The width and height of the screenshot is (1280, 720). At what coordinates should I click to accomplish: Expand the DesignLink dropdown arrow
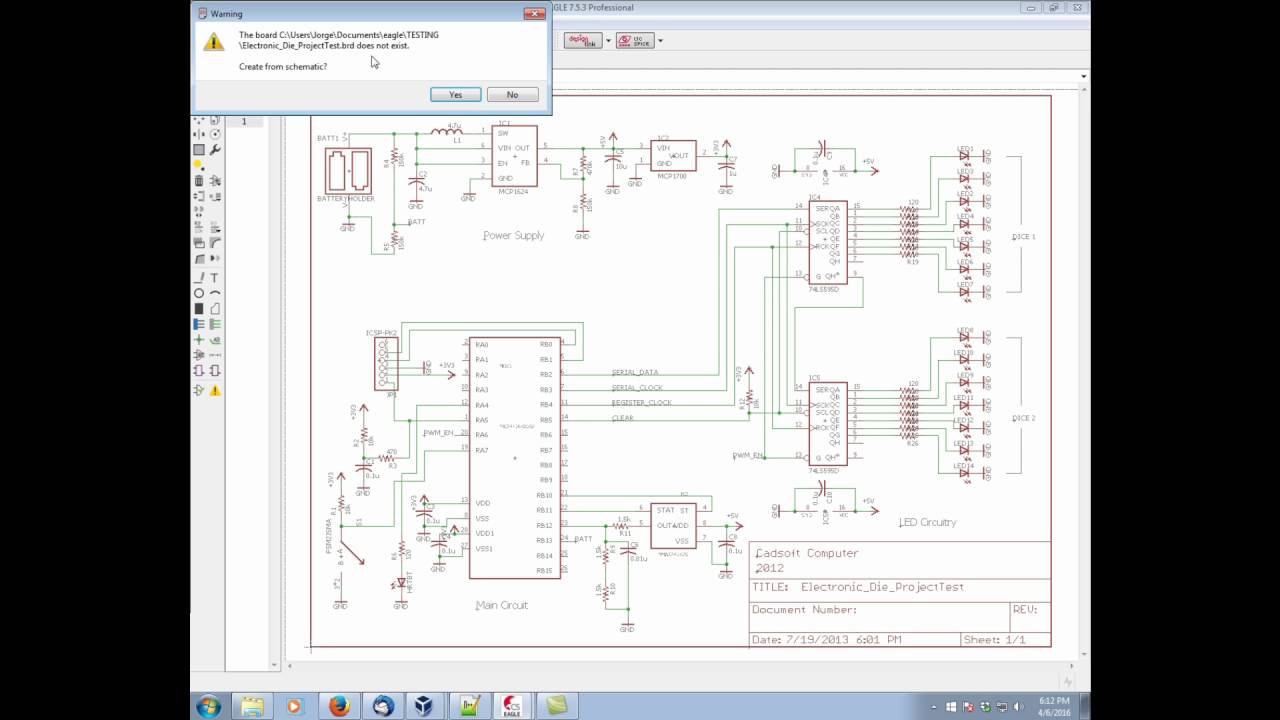tap(606, 41)
